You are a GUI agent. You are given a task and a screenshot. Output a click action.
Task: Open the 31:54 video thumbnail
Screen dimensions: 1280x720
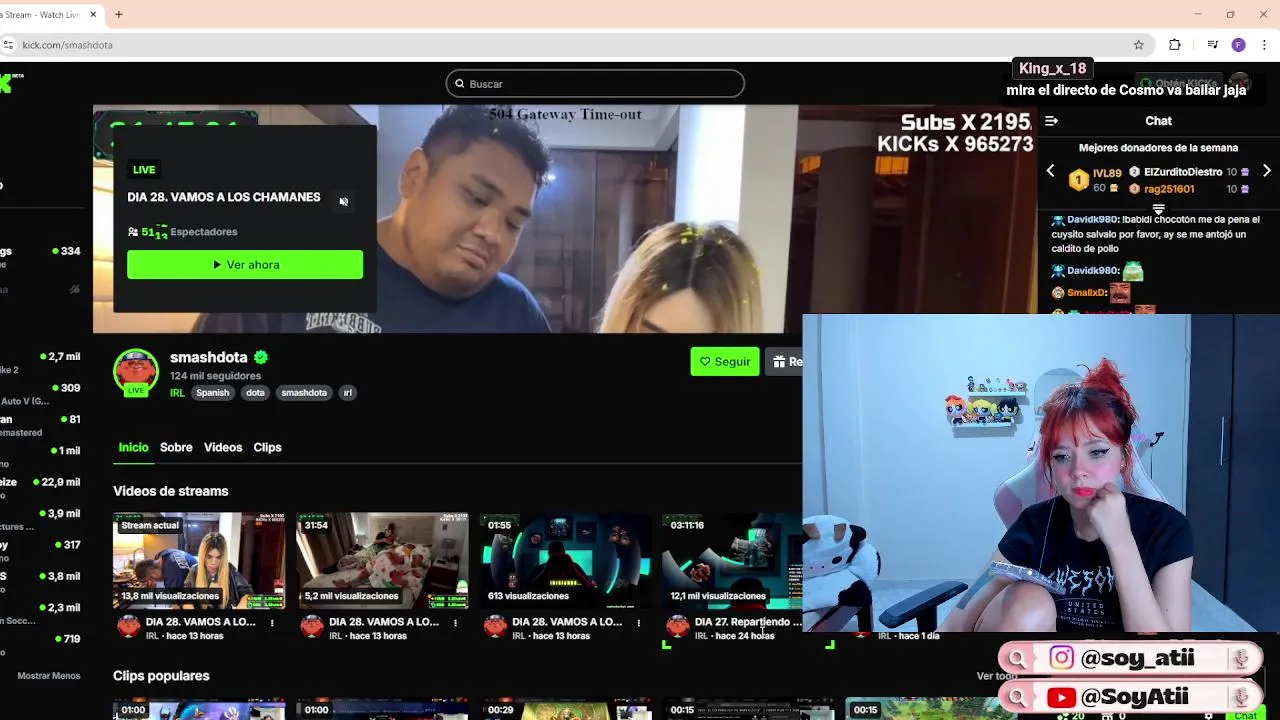382,561
